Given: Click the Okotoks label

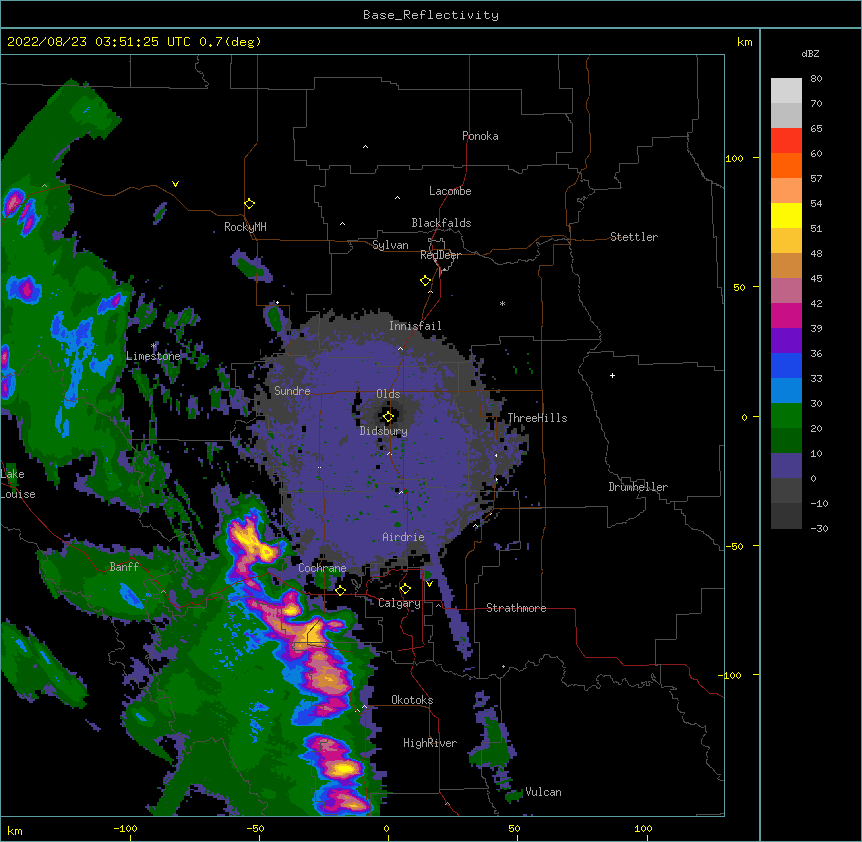Looking at the screenshot, I should click(412, 700).
